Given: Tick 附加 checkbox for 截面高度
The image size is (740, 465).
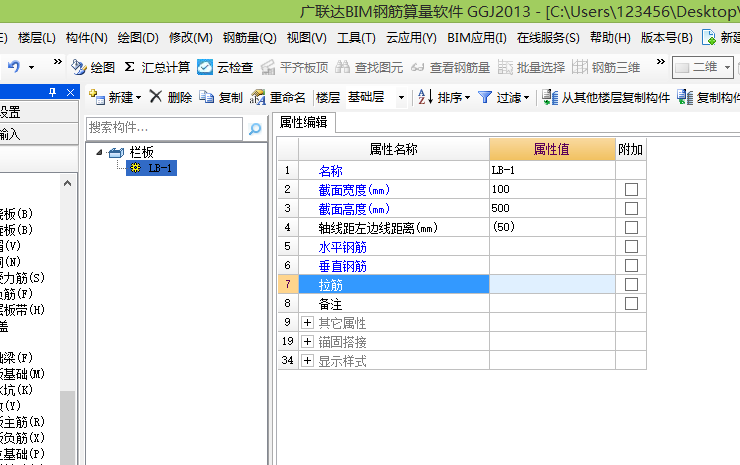Looking at the screenshot, I should click(631, 208).
